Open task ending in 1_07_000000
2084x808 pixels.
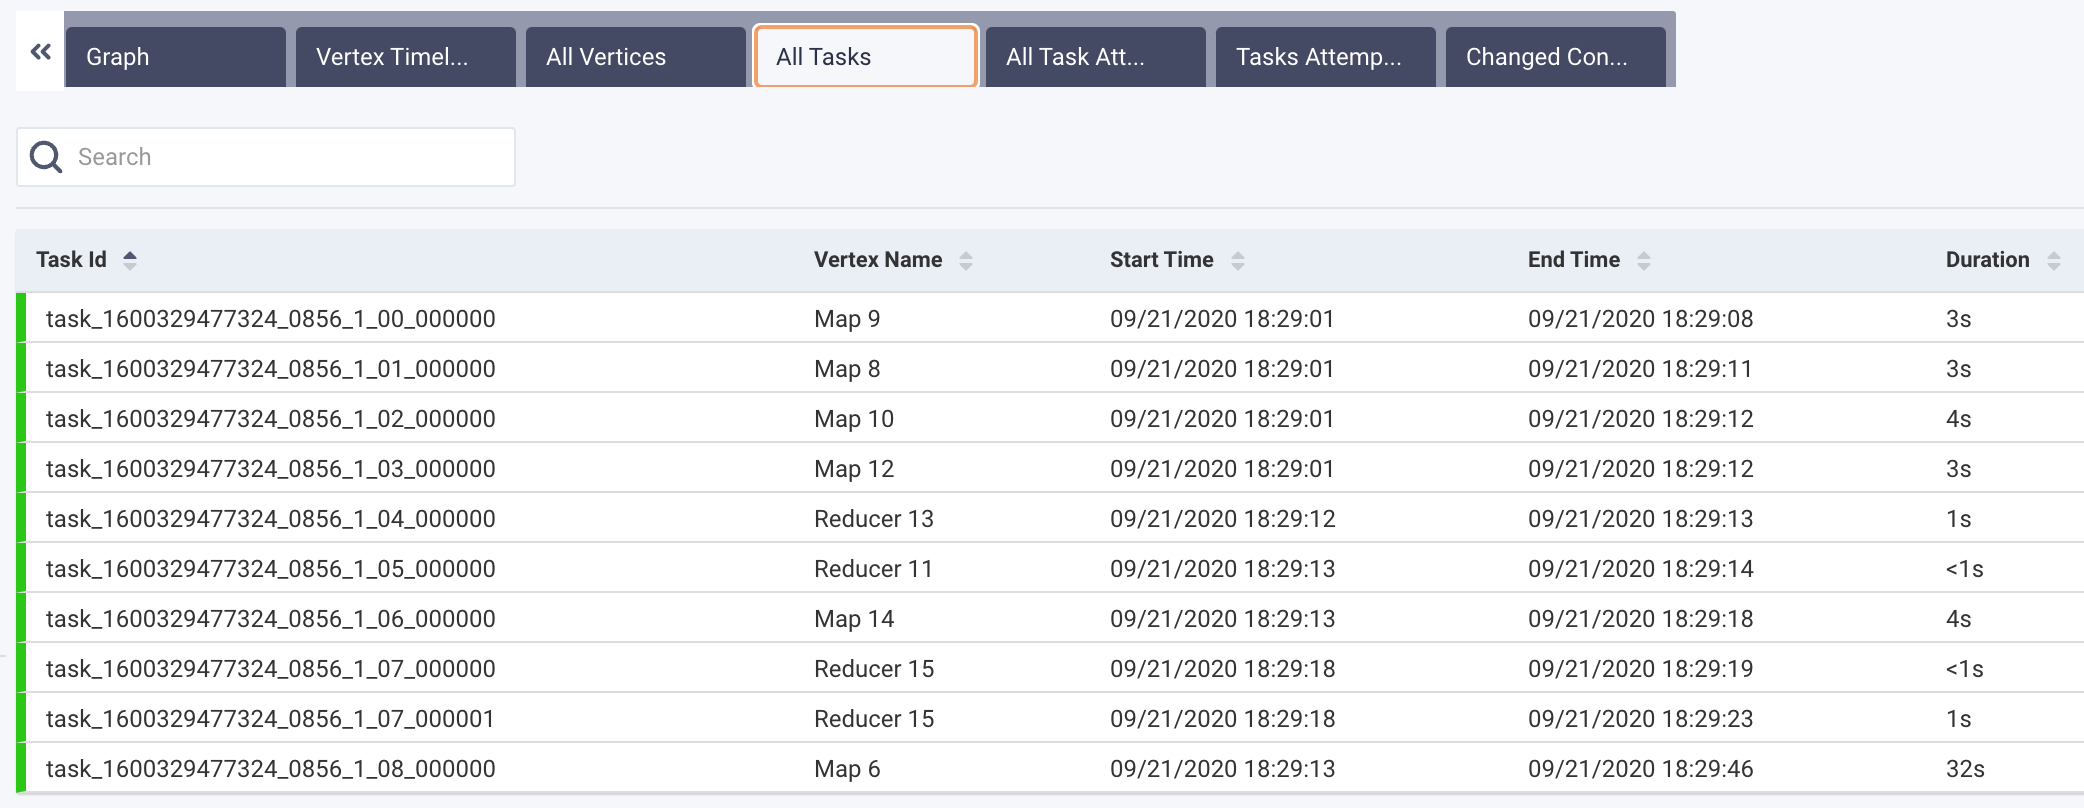pos(271,669)
